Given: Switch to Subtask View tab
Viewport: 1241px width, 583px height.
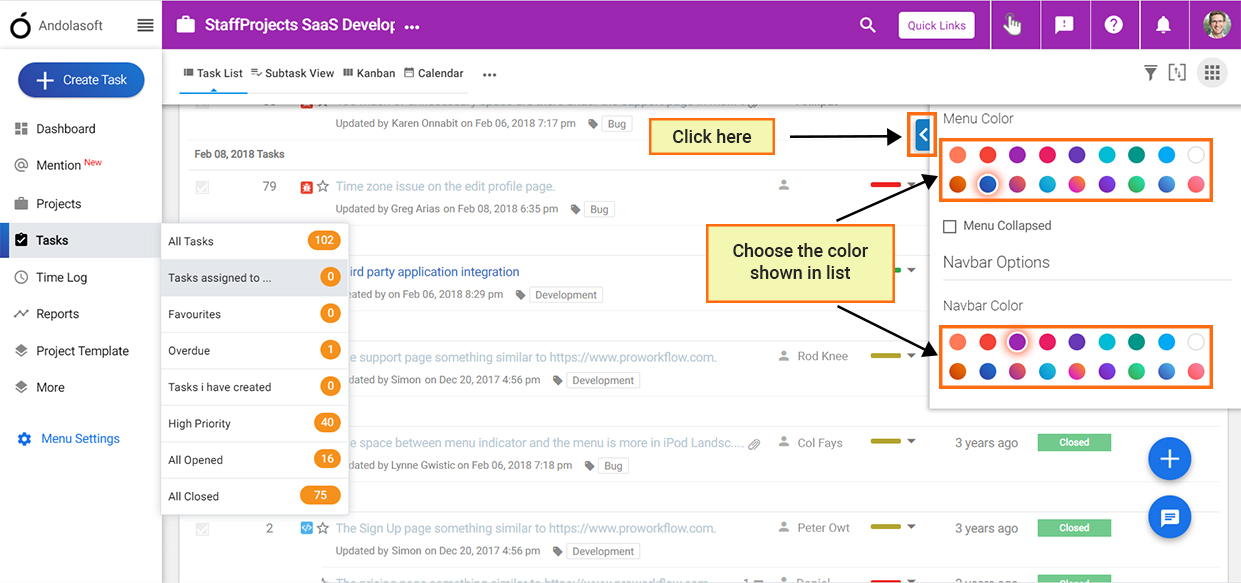Looking at the screenshot, I should pos(292,73).
